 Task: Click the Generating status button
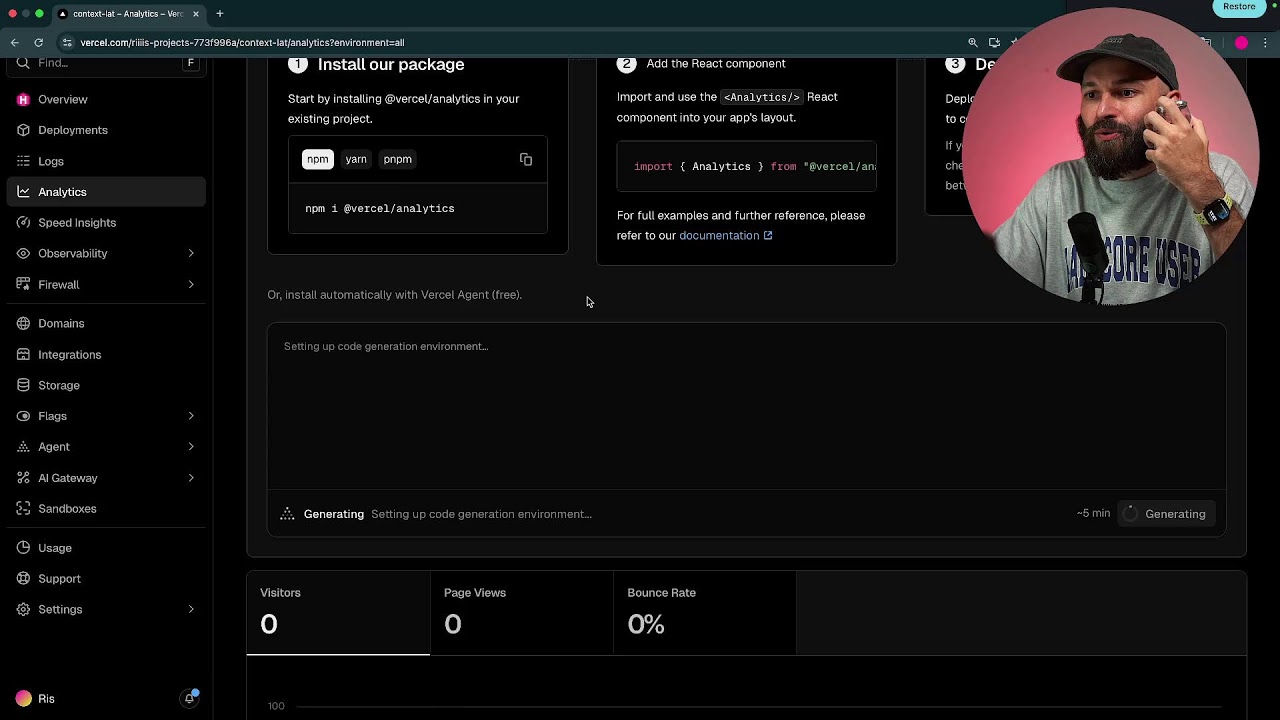click(1166, 514)
